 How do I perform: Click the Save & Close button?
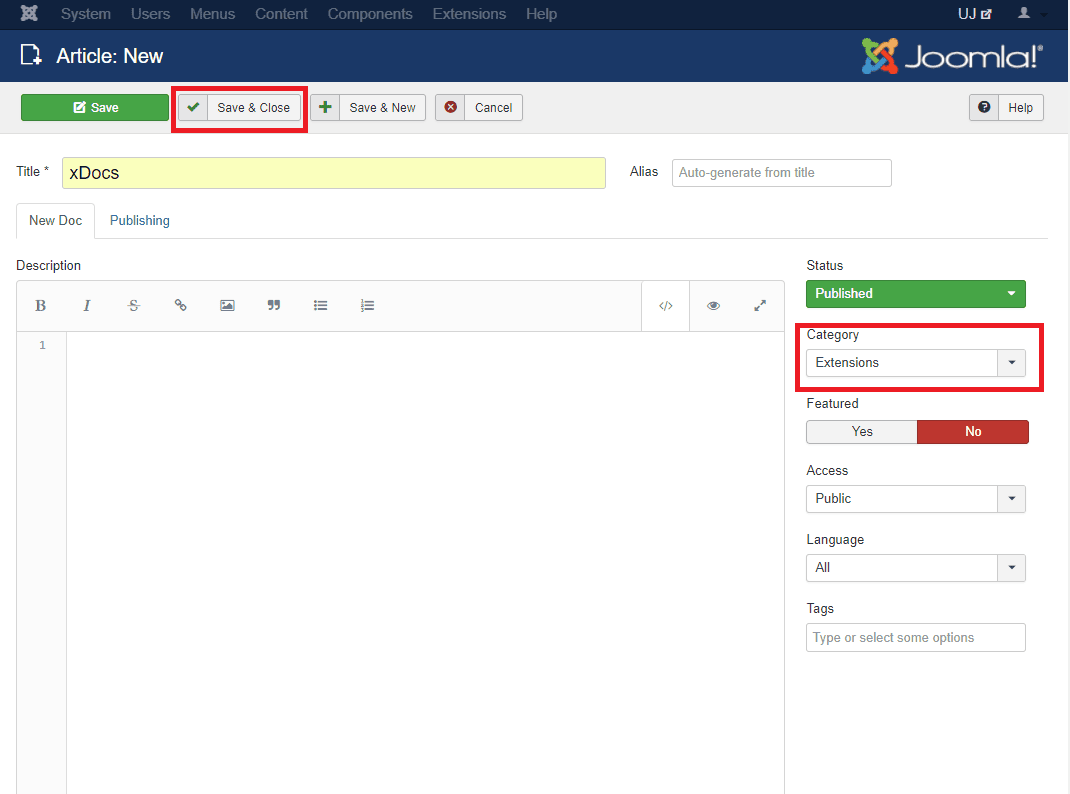240,108
